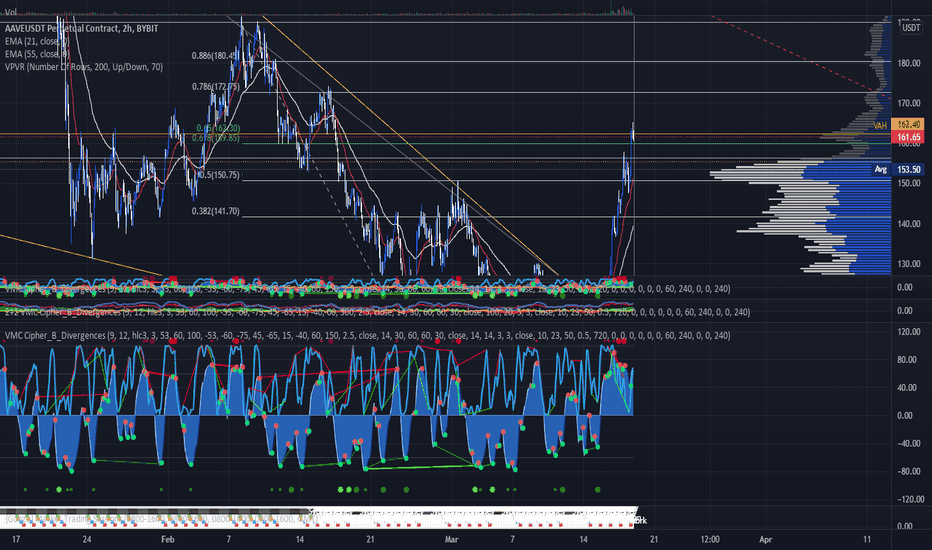Click the 0.618(159.85) Fibonacci label
Viewport: 932px width, 550px height.
[x=216, y=138]
